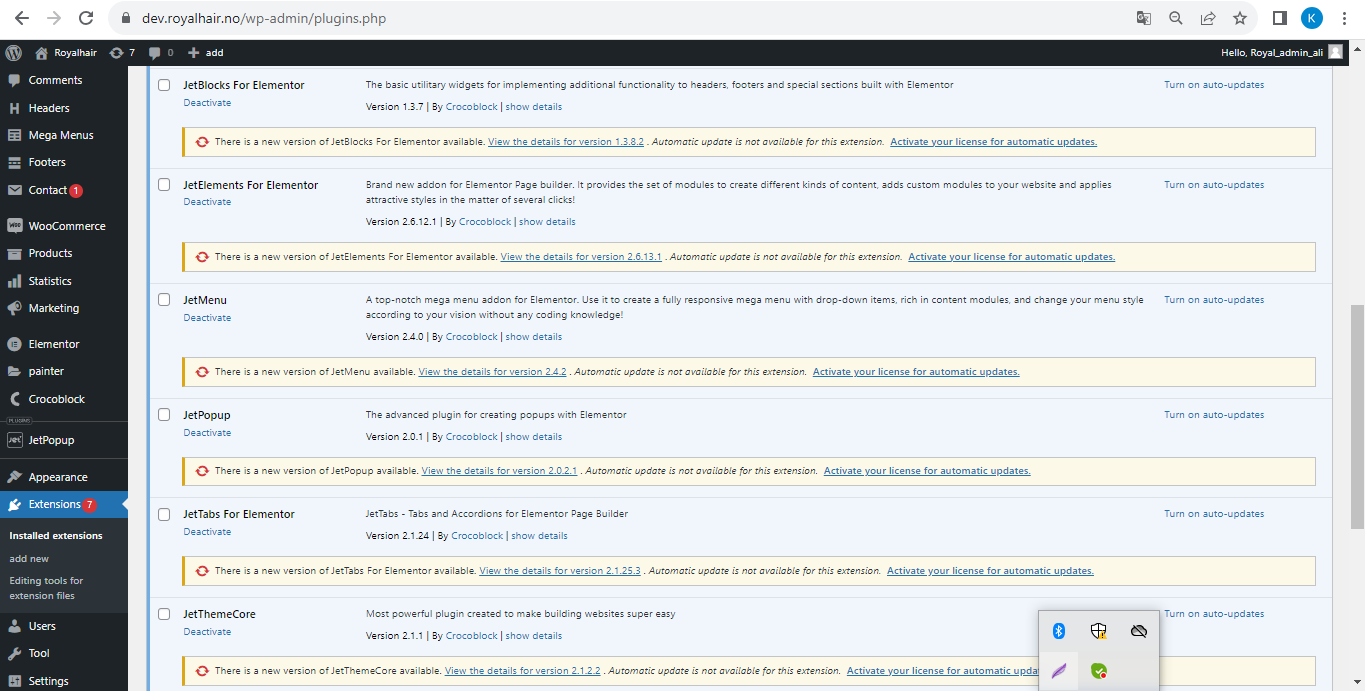
Task: Click the site lock padlock icon
Action: point(125,18)
